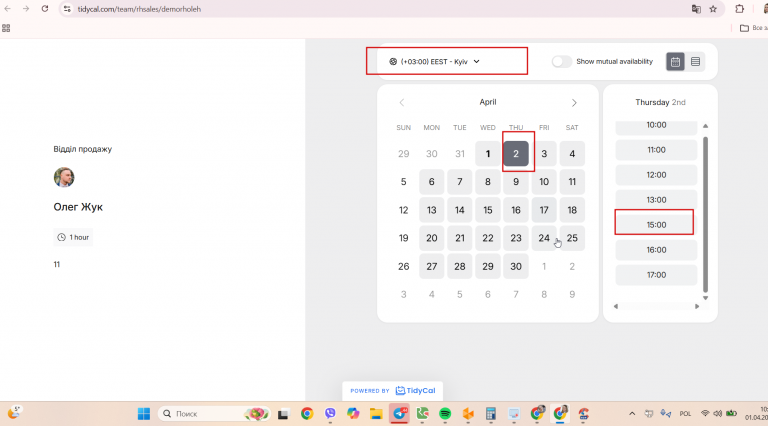Show hidden tray icons chevron

632,414
